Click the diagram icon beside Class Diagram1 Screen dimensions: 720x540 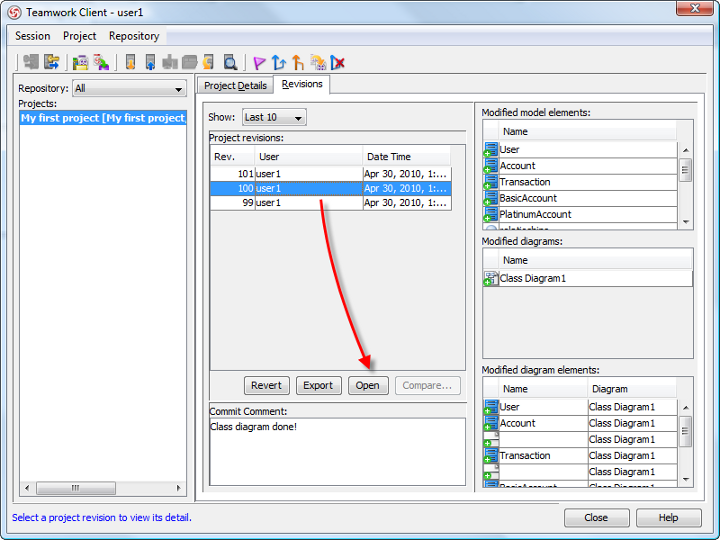[491, 278]
